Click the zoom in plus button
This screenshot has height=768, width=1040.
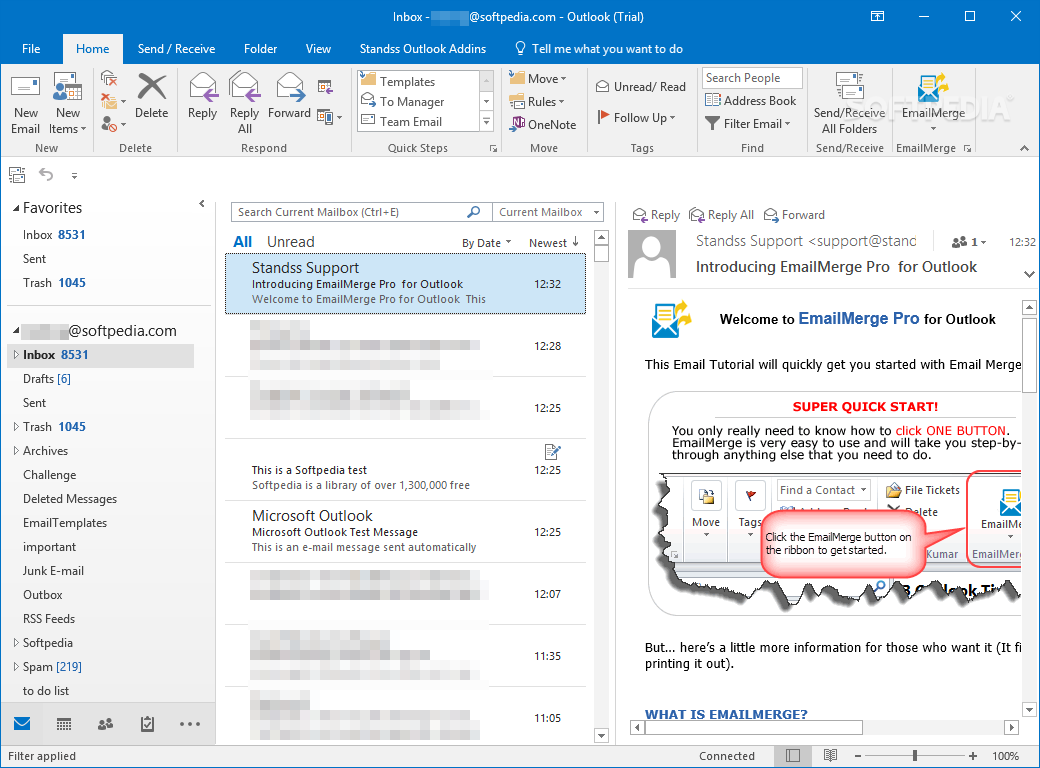pos(972,755)
